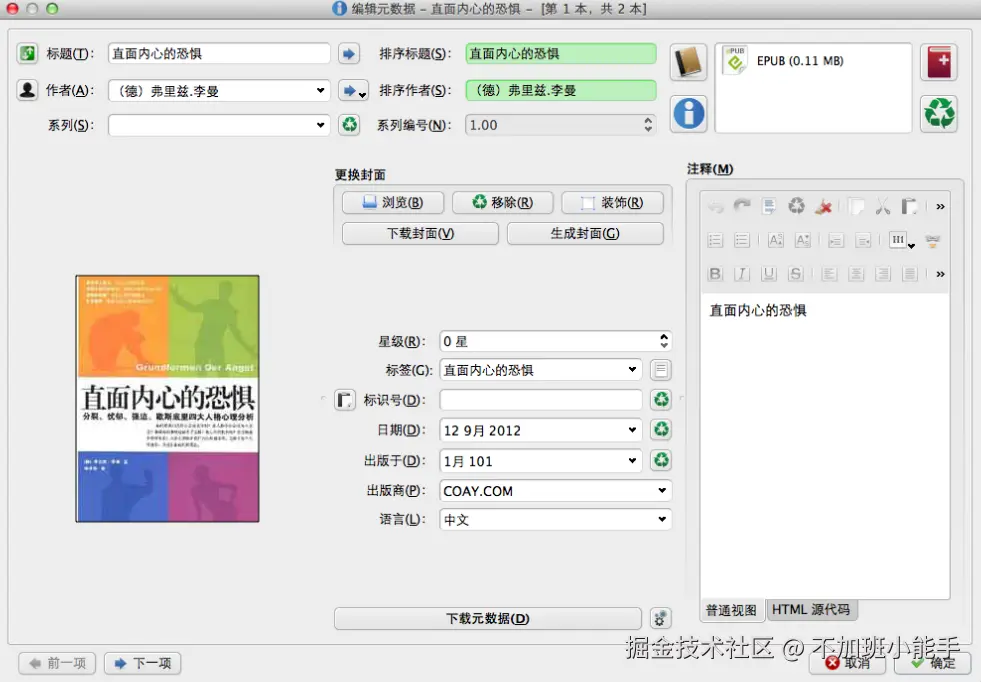
Task: Click the blue arrow next to the title field
Action: pos(349,54)
